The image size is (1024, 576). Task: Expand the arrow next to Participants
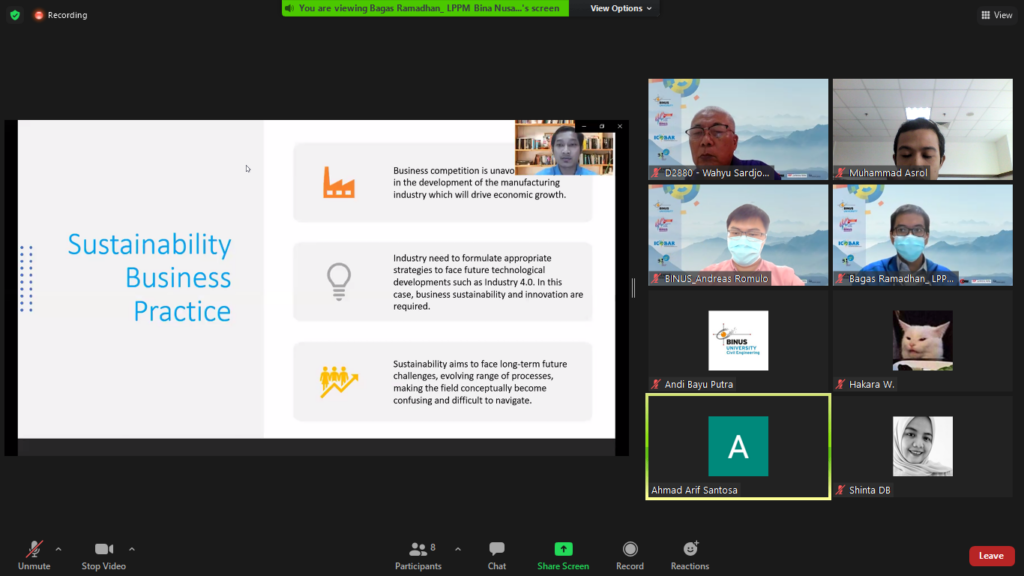(458, 548)
